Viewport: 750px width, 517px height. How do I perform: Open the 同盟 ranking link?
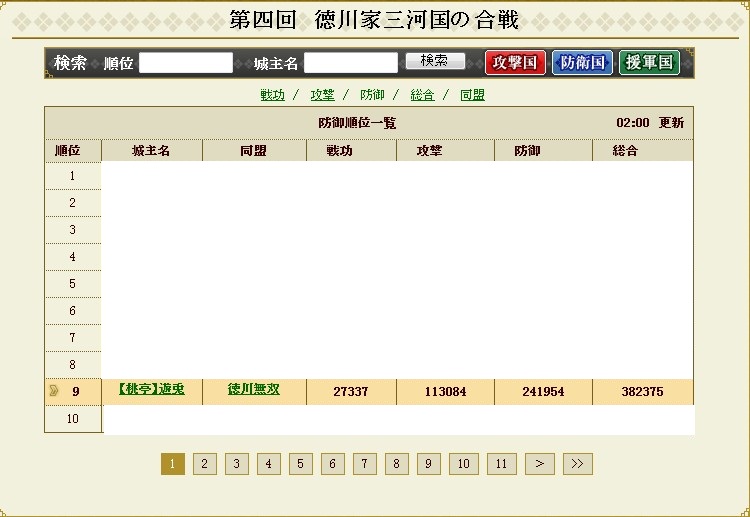(473, 95)
